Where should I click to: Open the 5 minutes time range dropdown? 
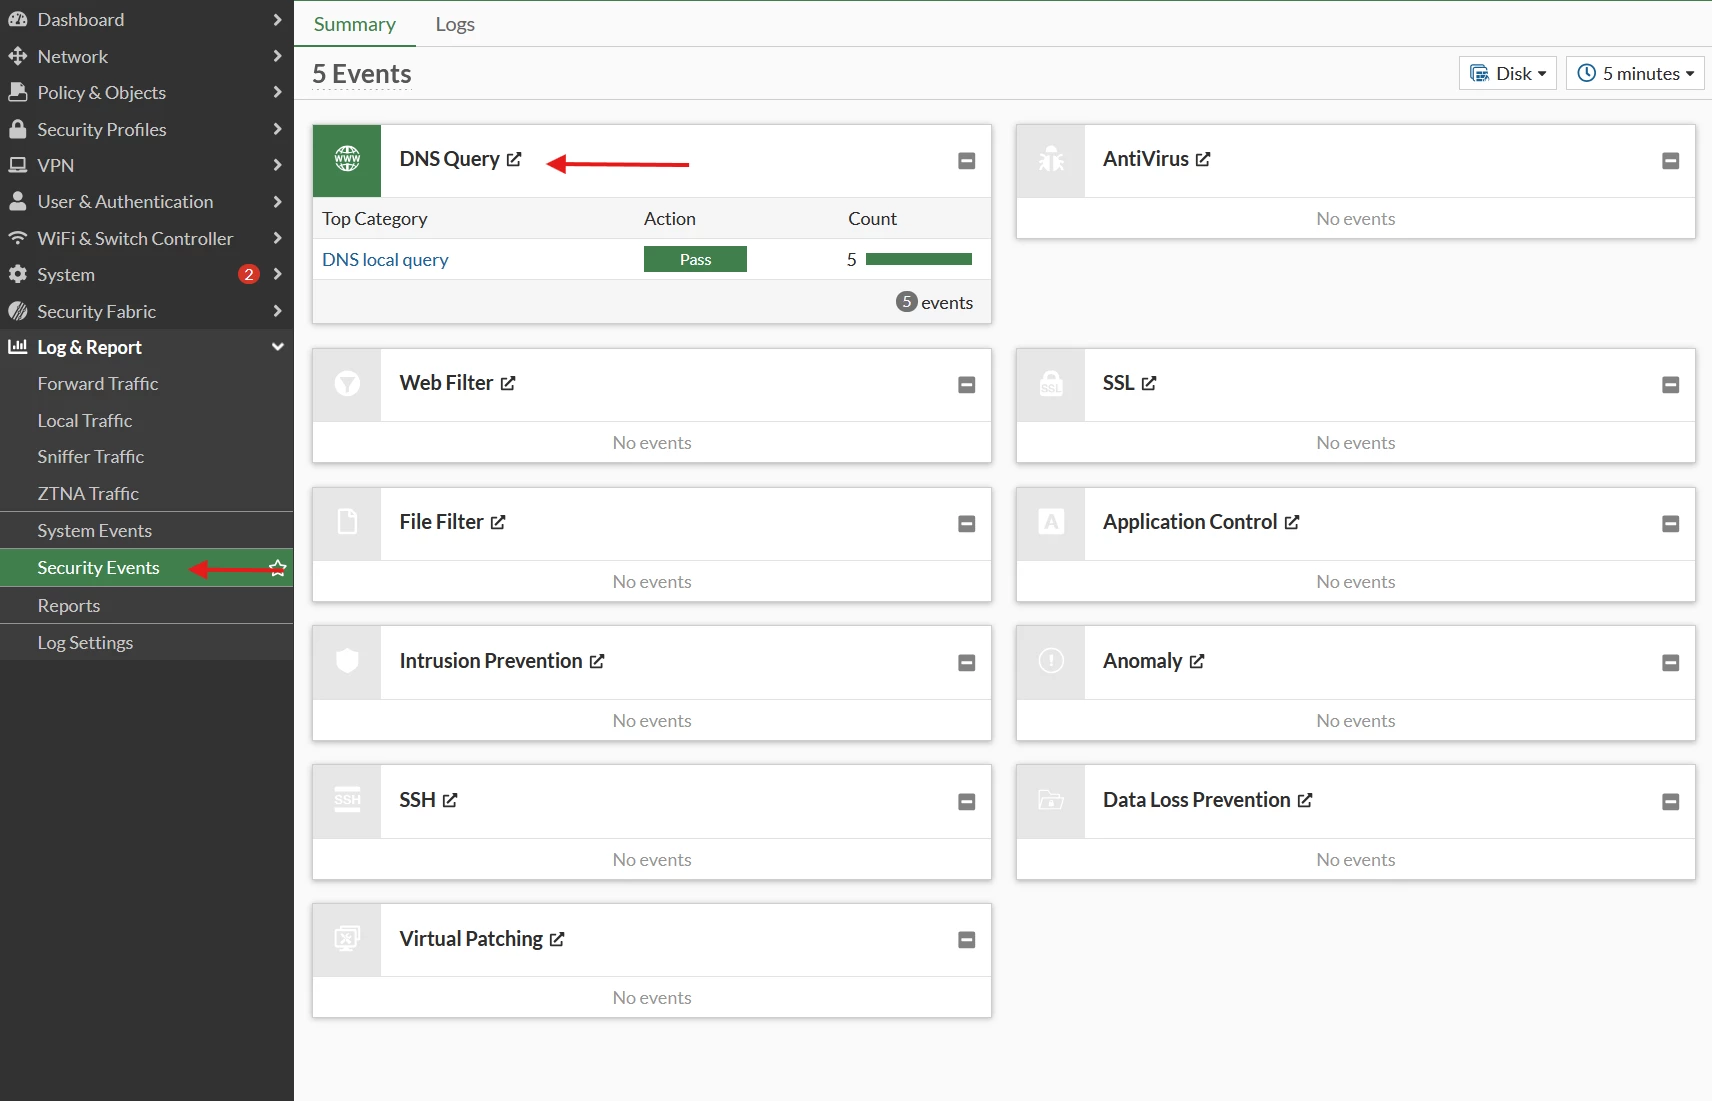1635,73
